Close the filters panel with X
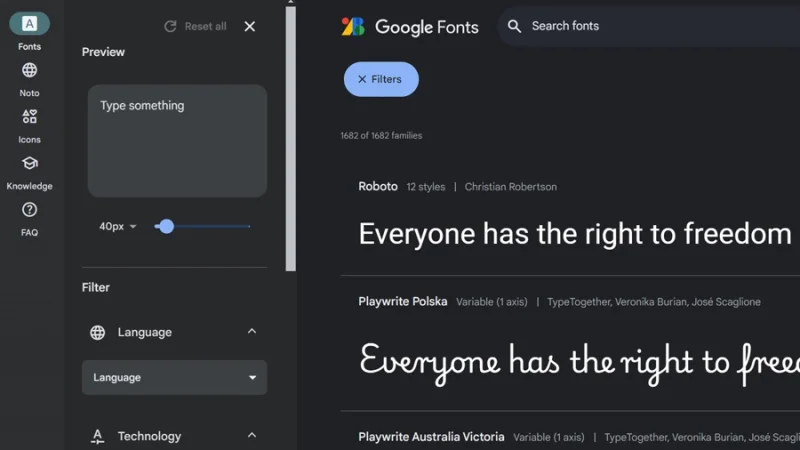Screen dimensions: 800x450 249,27
